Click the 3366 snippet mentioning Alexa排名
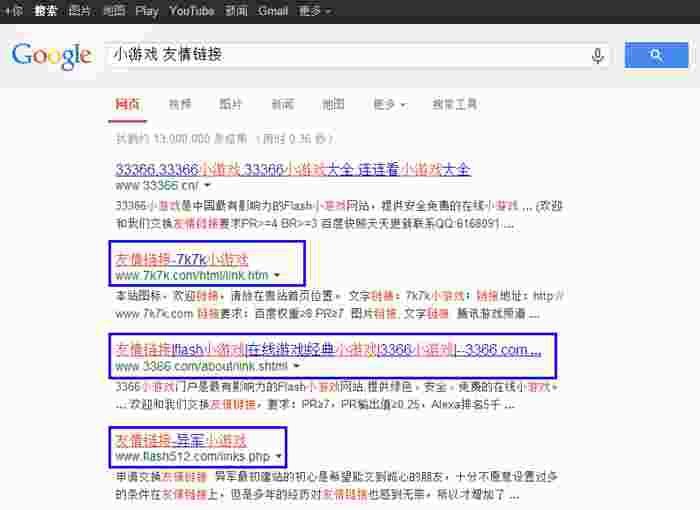The height and width of the screenshot is (510, 700). pyautogui.click(x=337, y=395)
